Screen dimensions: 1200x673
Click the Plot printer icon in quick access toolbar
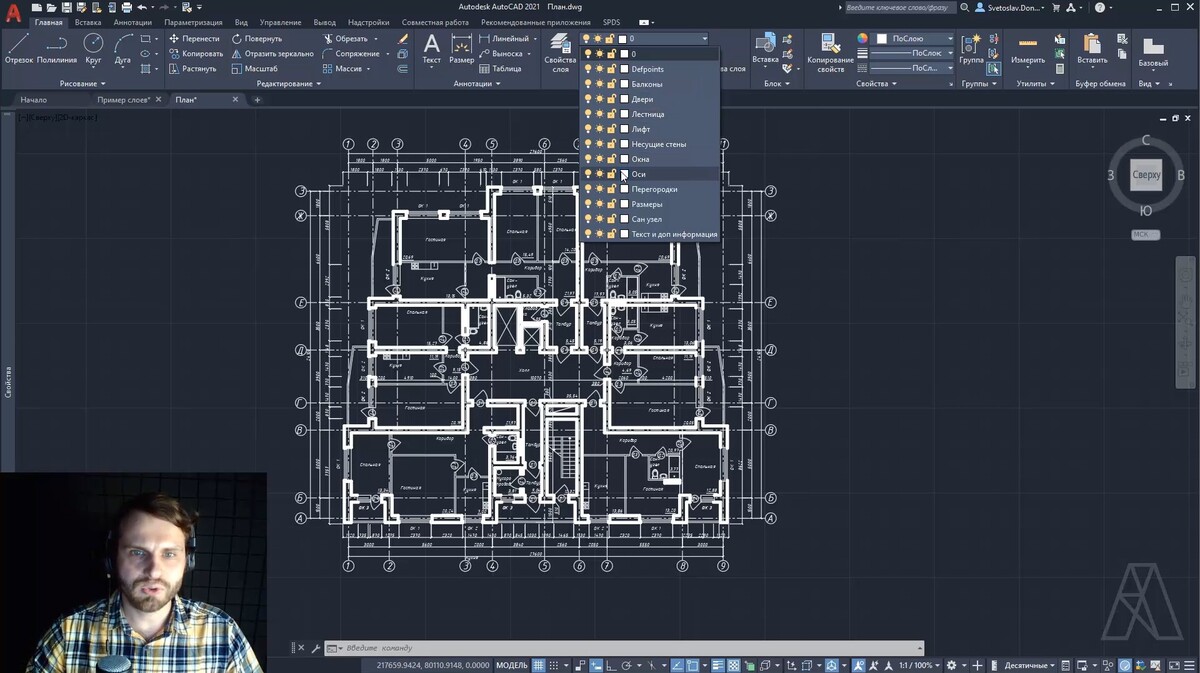127,7
